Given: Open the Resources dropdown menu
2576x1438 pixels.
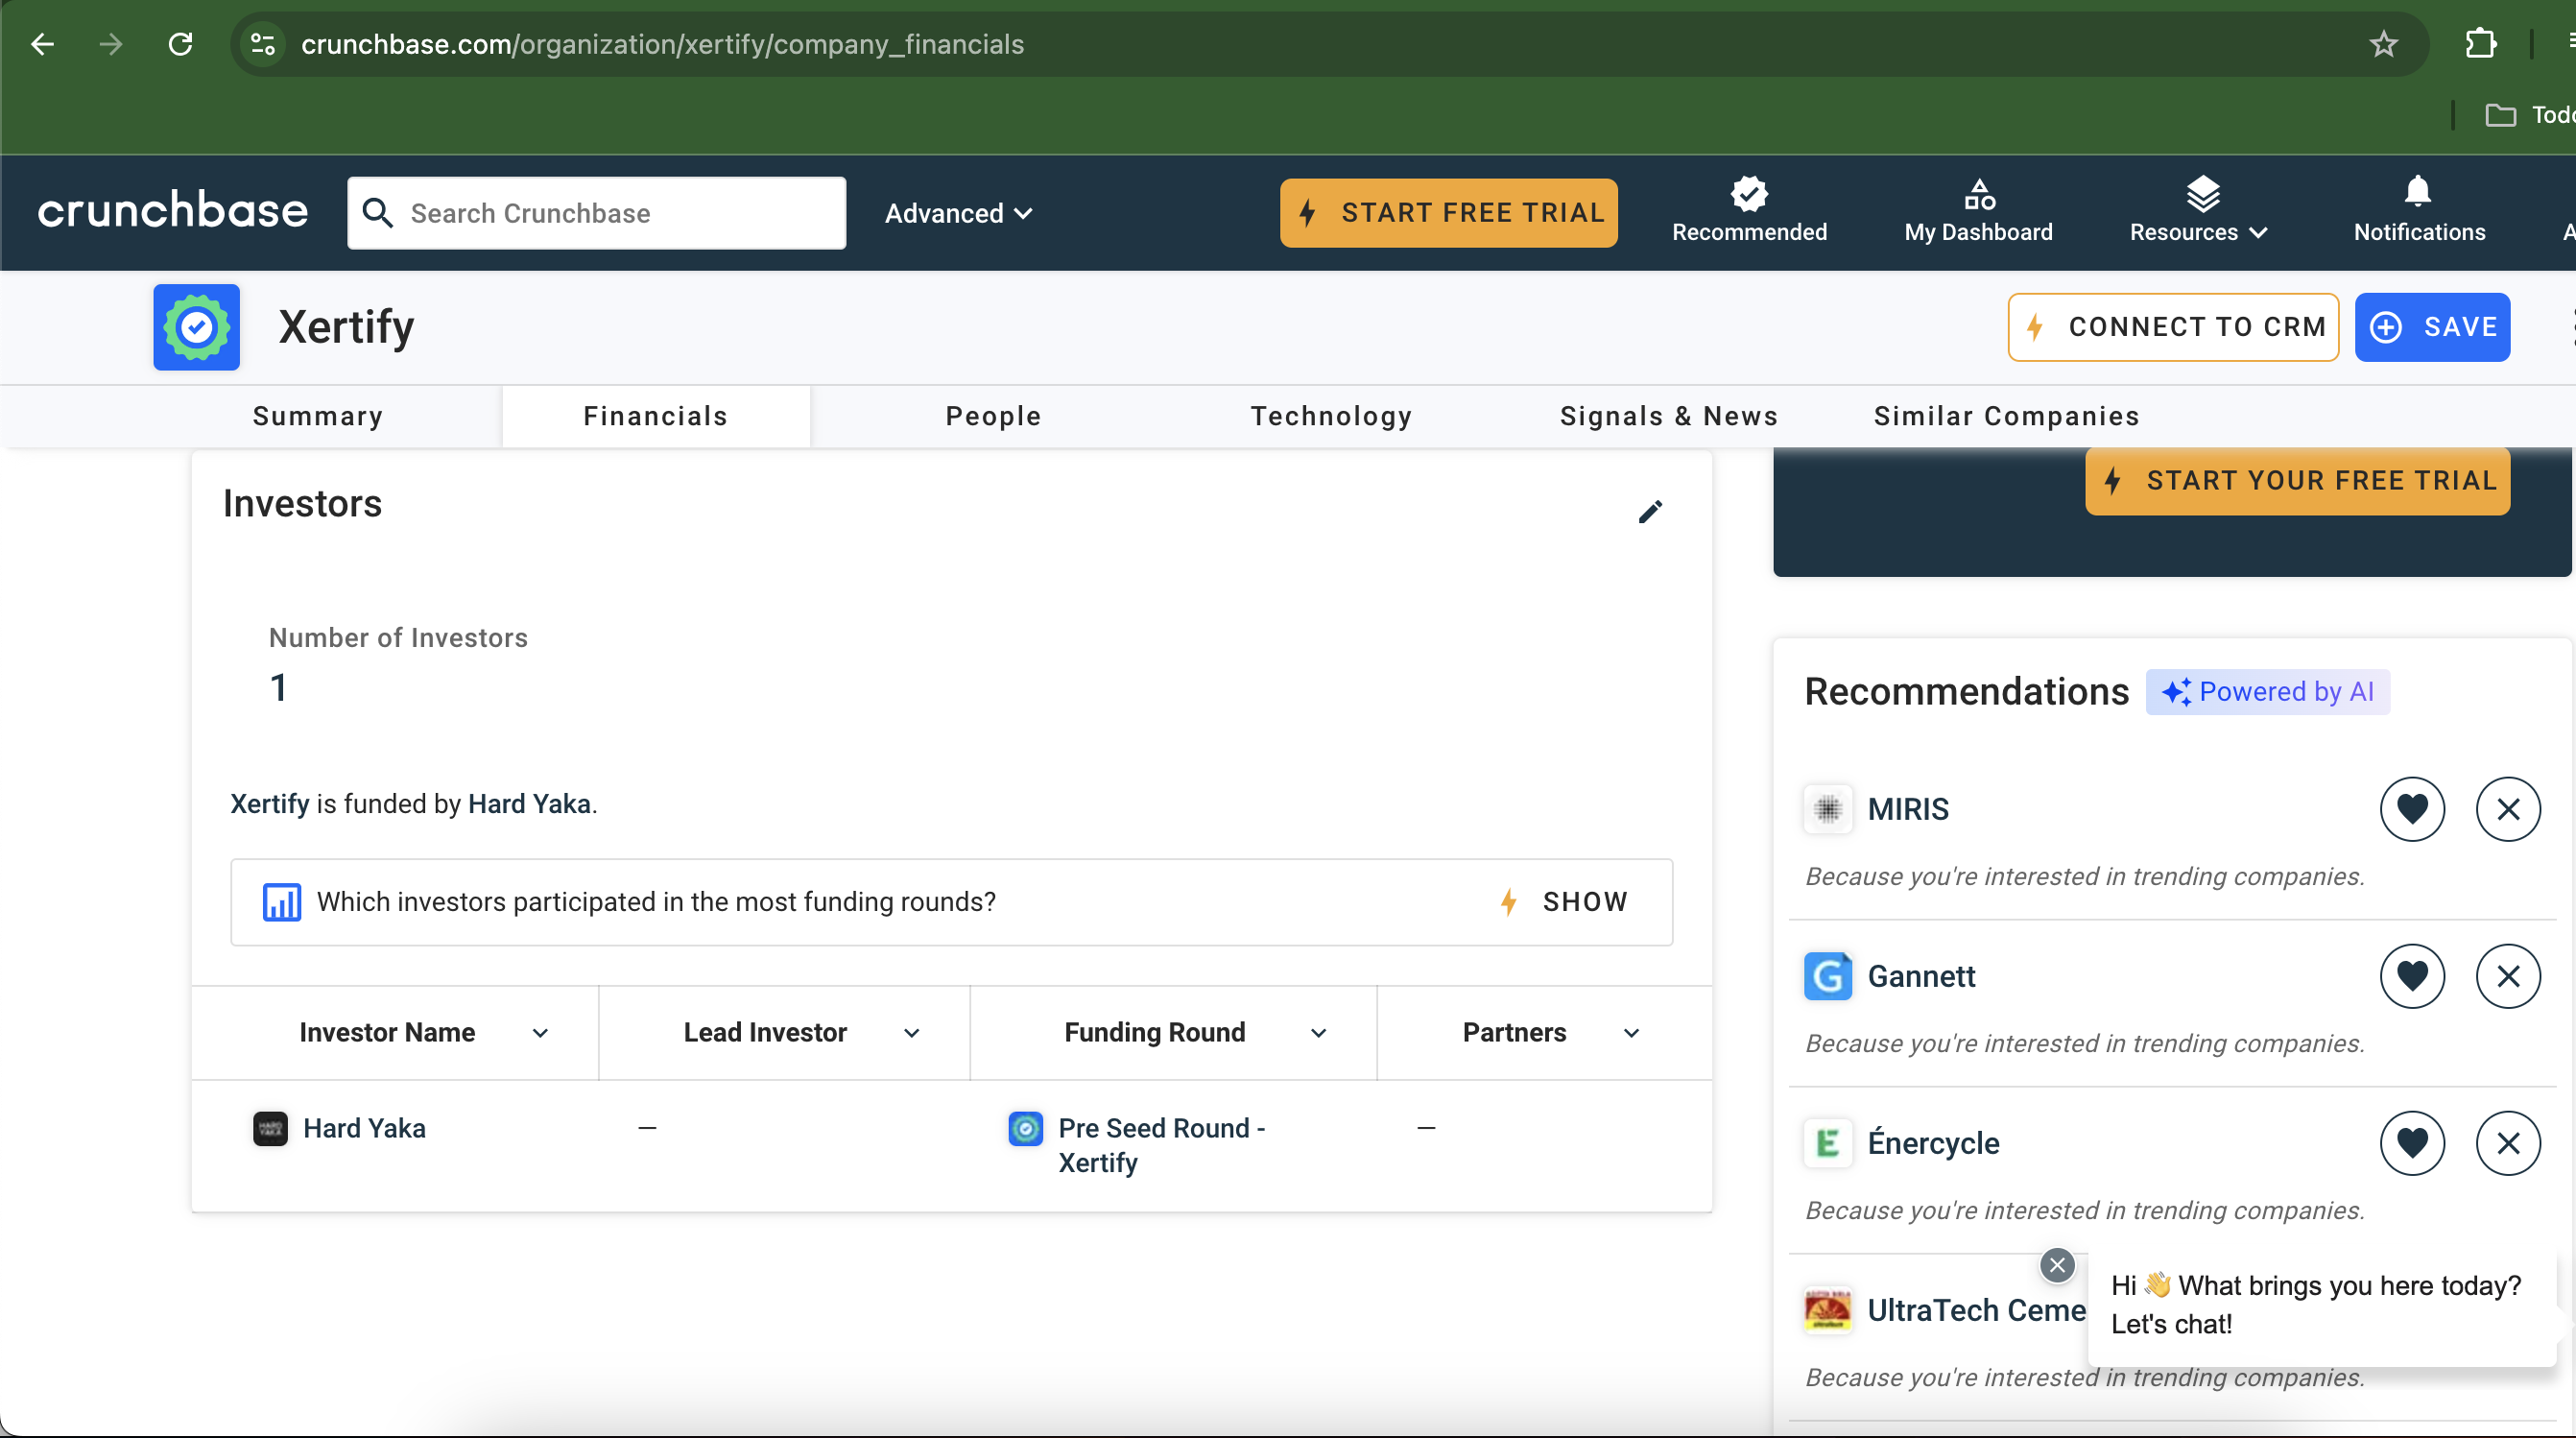Looking at the screenshot, I should click(x=2199, y=211).
